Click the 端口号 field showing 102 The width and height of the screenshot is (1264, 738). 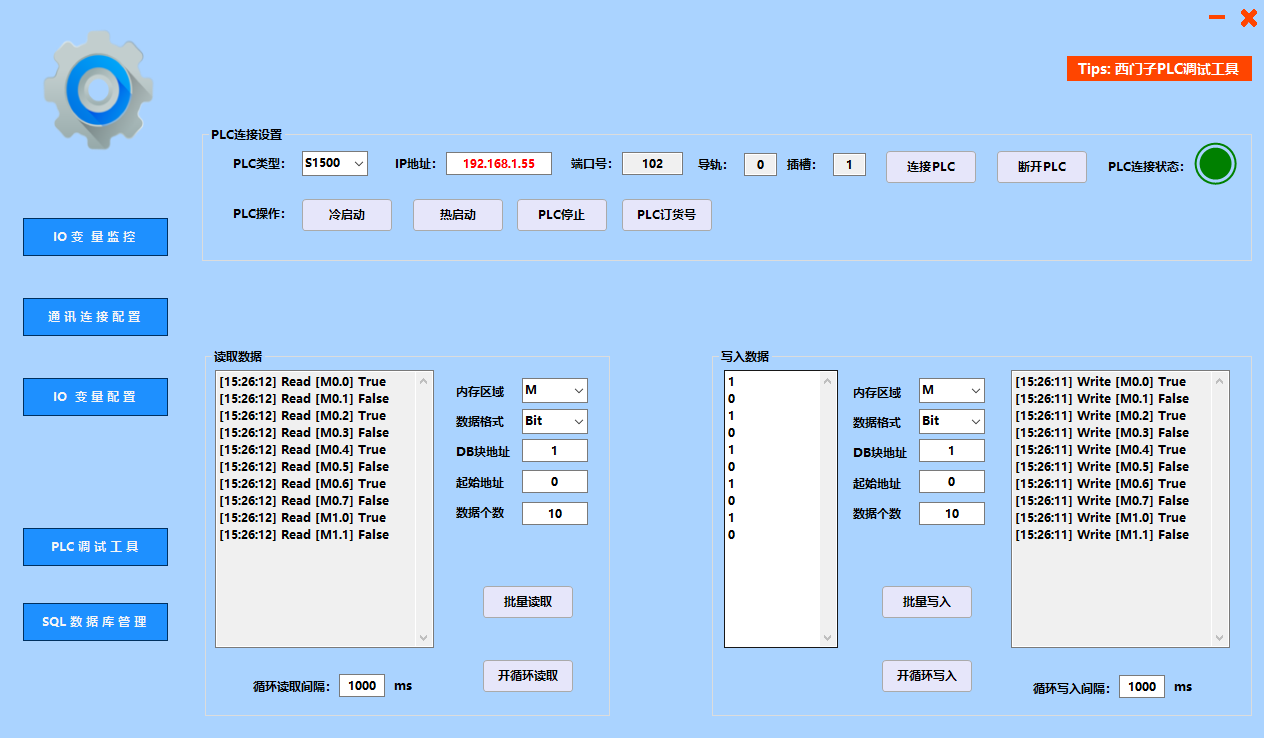click(653, 163)
